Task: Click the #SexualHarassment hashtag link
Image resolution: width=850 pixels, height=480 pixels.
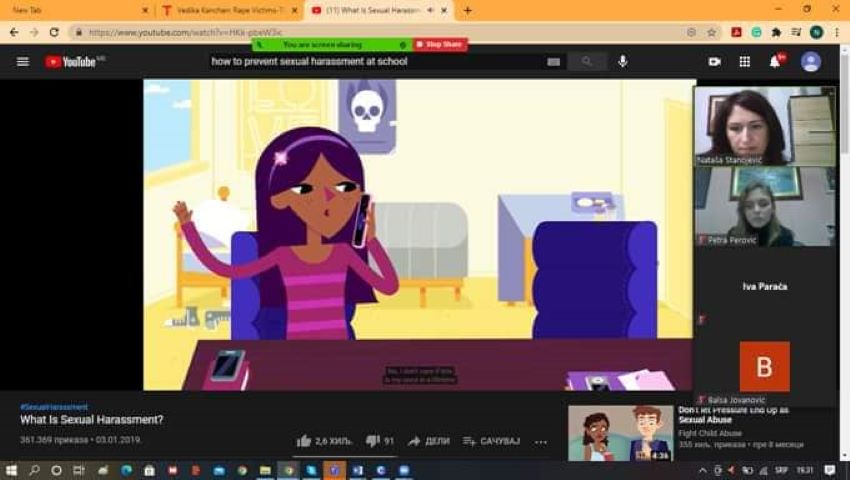Action: [54, 407]
